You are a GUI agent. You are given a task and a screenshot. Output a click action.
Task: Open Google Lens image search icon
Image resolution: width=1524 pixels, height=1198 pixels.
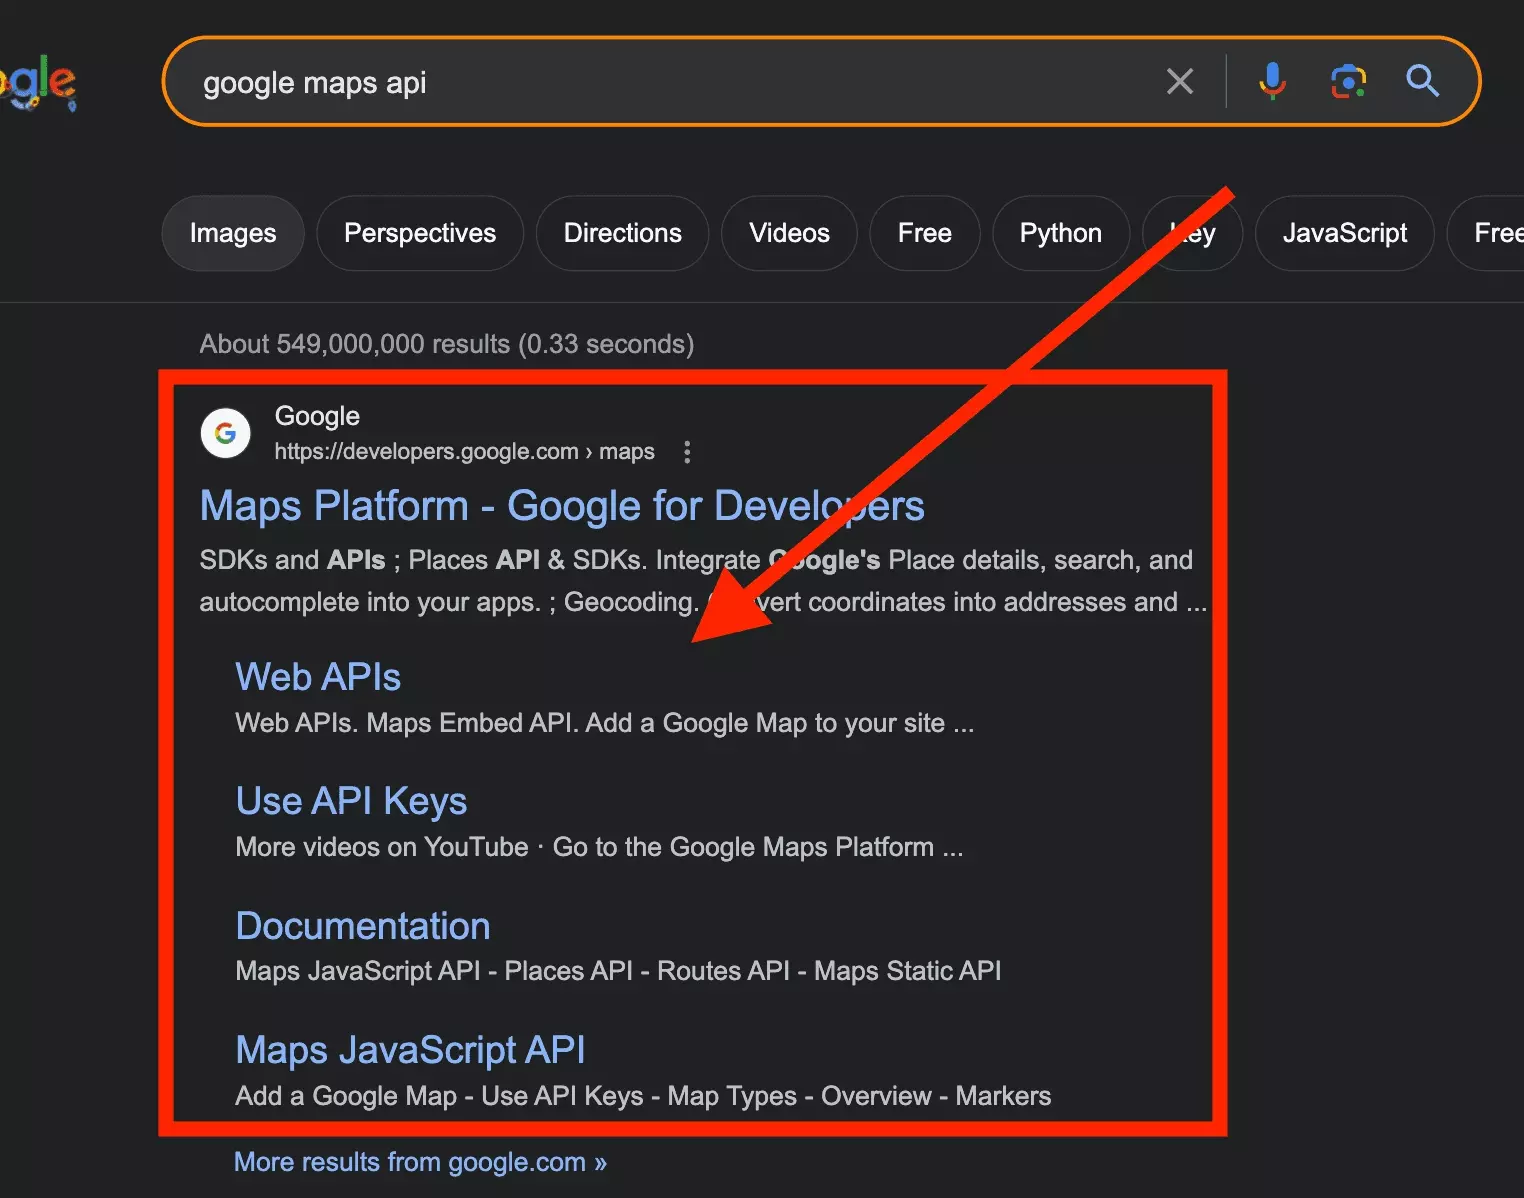click(1348, 82)
